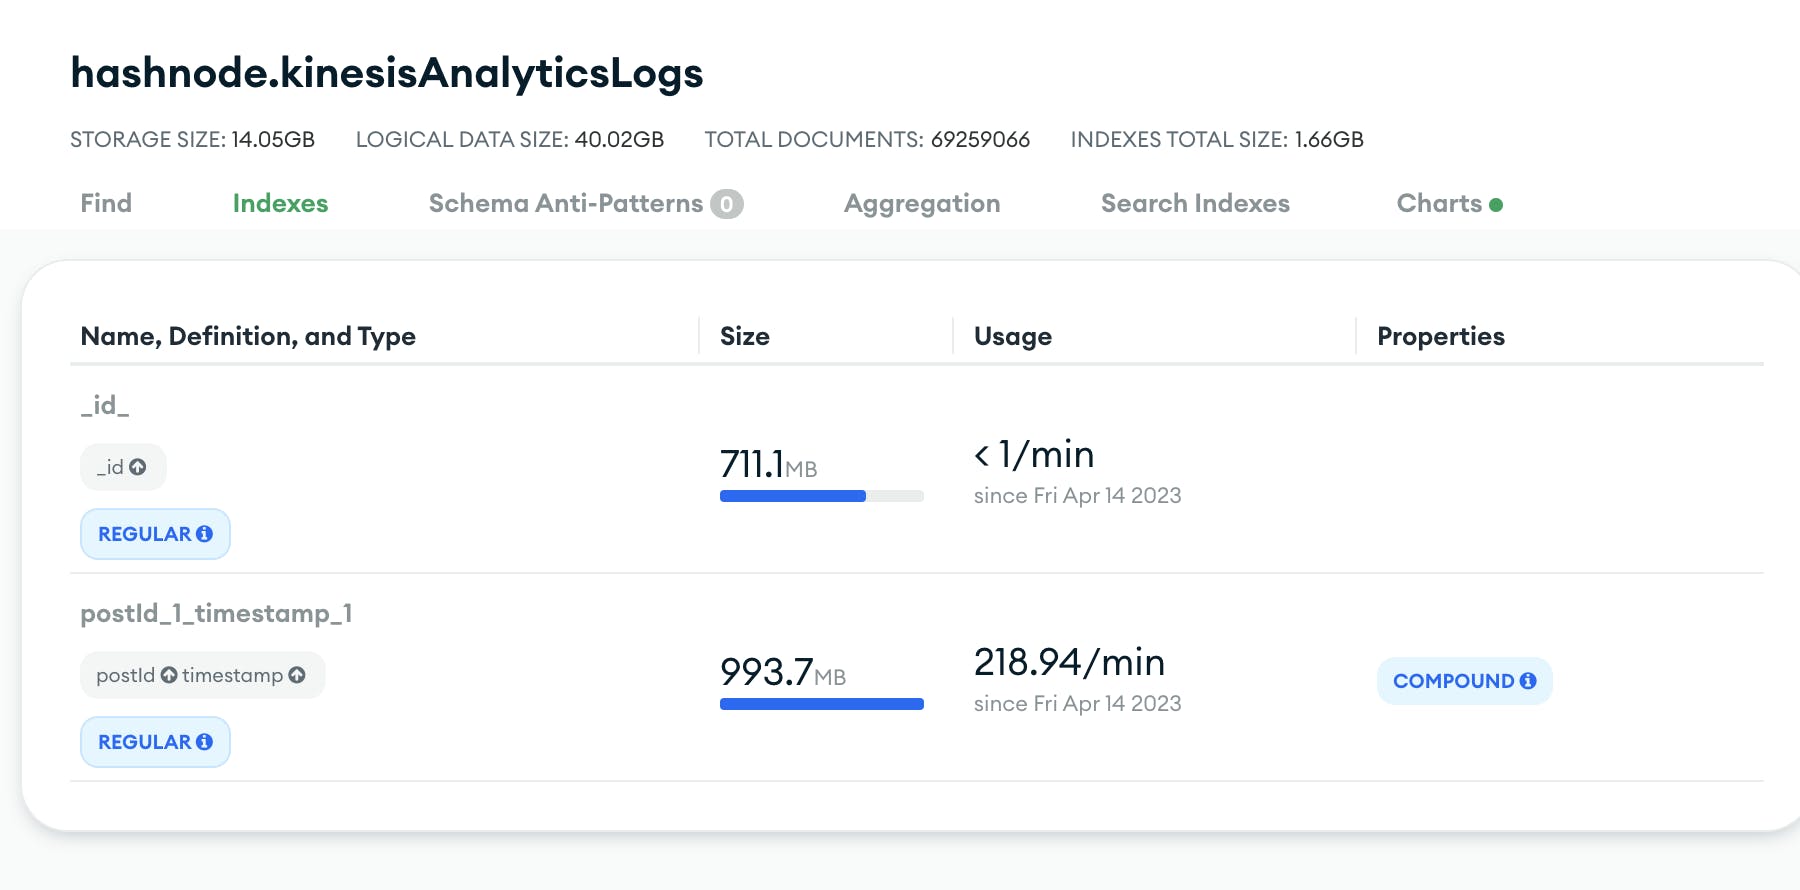The width and height of the screenshot is (1800, 890).
Task: Click the LOGICAL DATA SIZE: 40.02GB stat
Action: pyautogui.click(x=510, y=139)
